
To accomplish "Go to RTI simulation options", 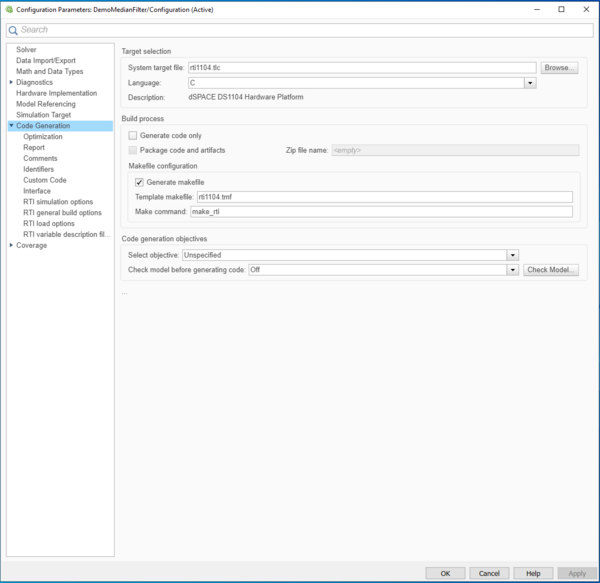I will tap(58, 202).
